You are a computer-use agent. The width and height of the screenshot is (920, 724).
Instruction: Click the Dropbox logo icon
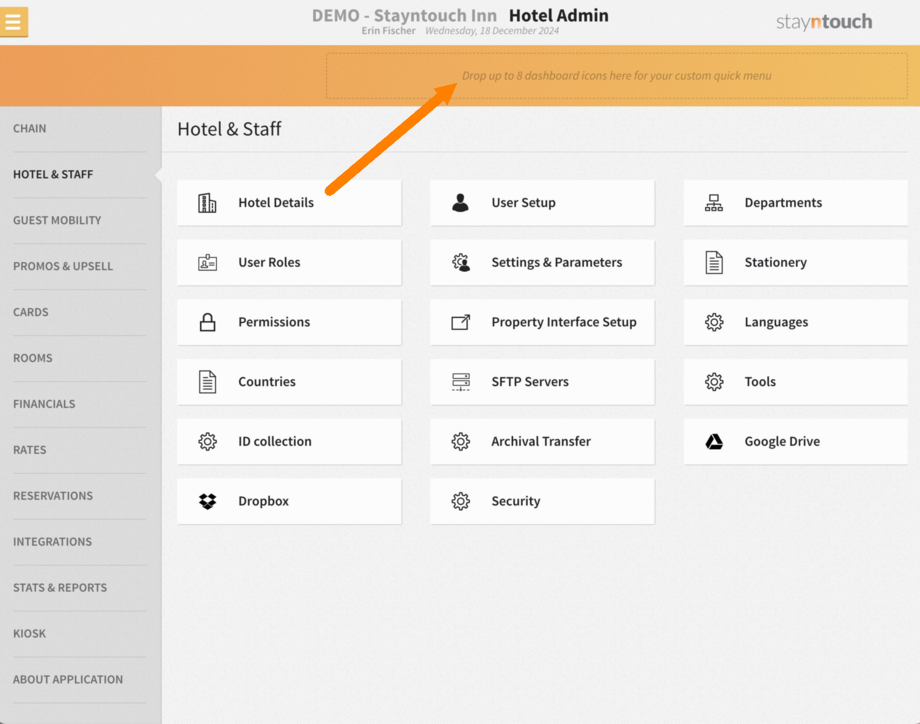coord(207,501)
